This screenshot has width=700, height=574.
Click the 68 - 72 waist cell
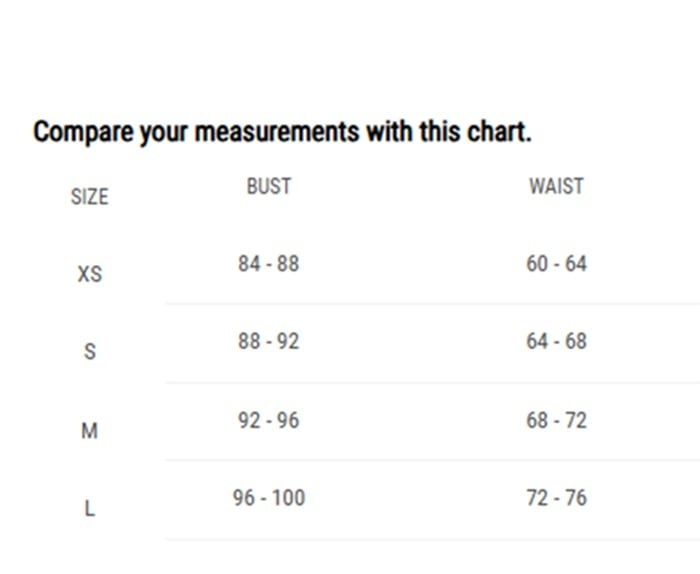[556, 420]
